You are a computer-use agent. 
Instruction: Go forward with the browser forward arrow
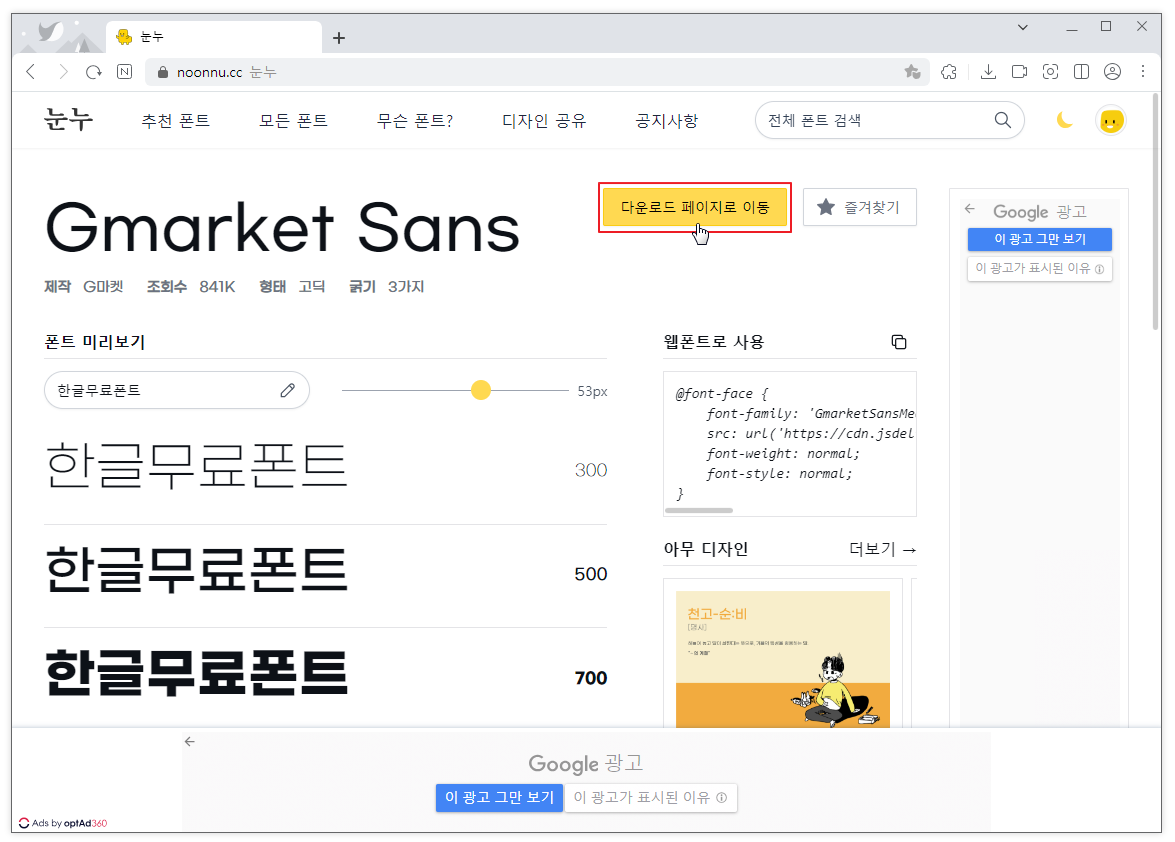coord(63,72)
